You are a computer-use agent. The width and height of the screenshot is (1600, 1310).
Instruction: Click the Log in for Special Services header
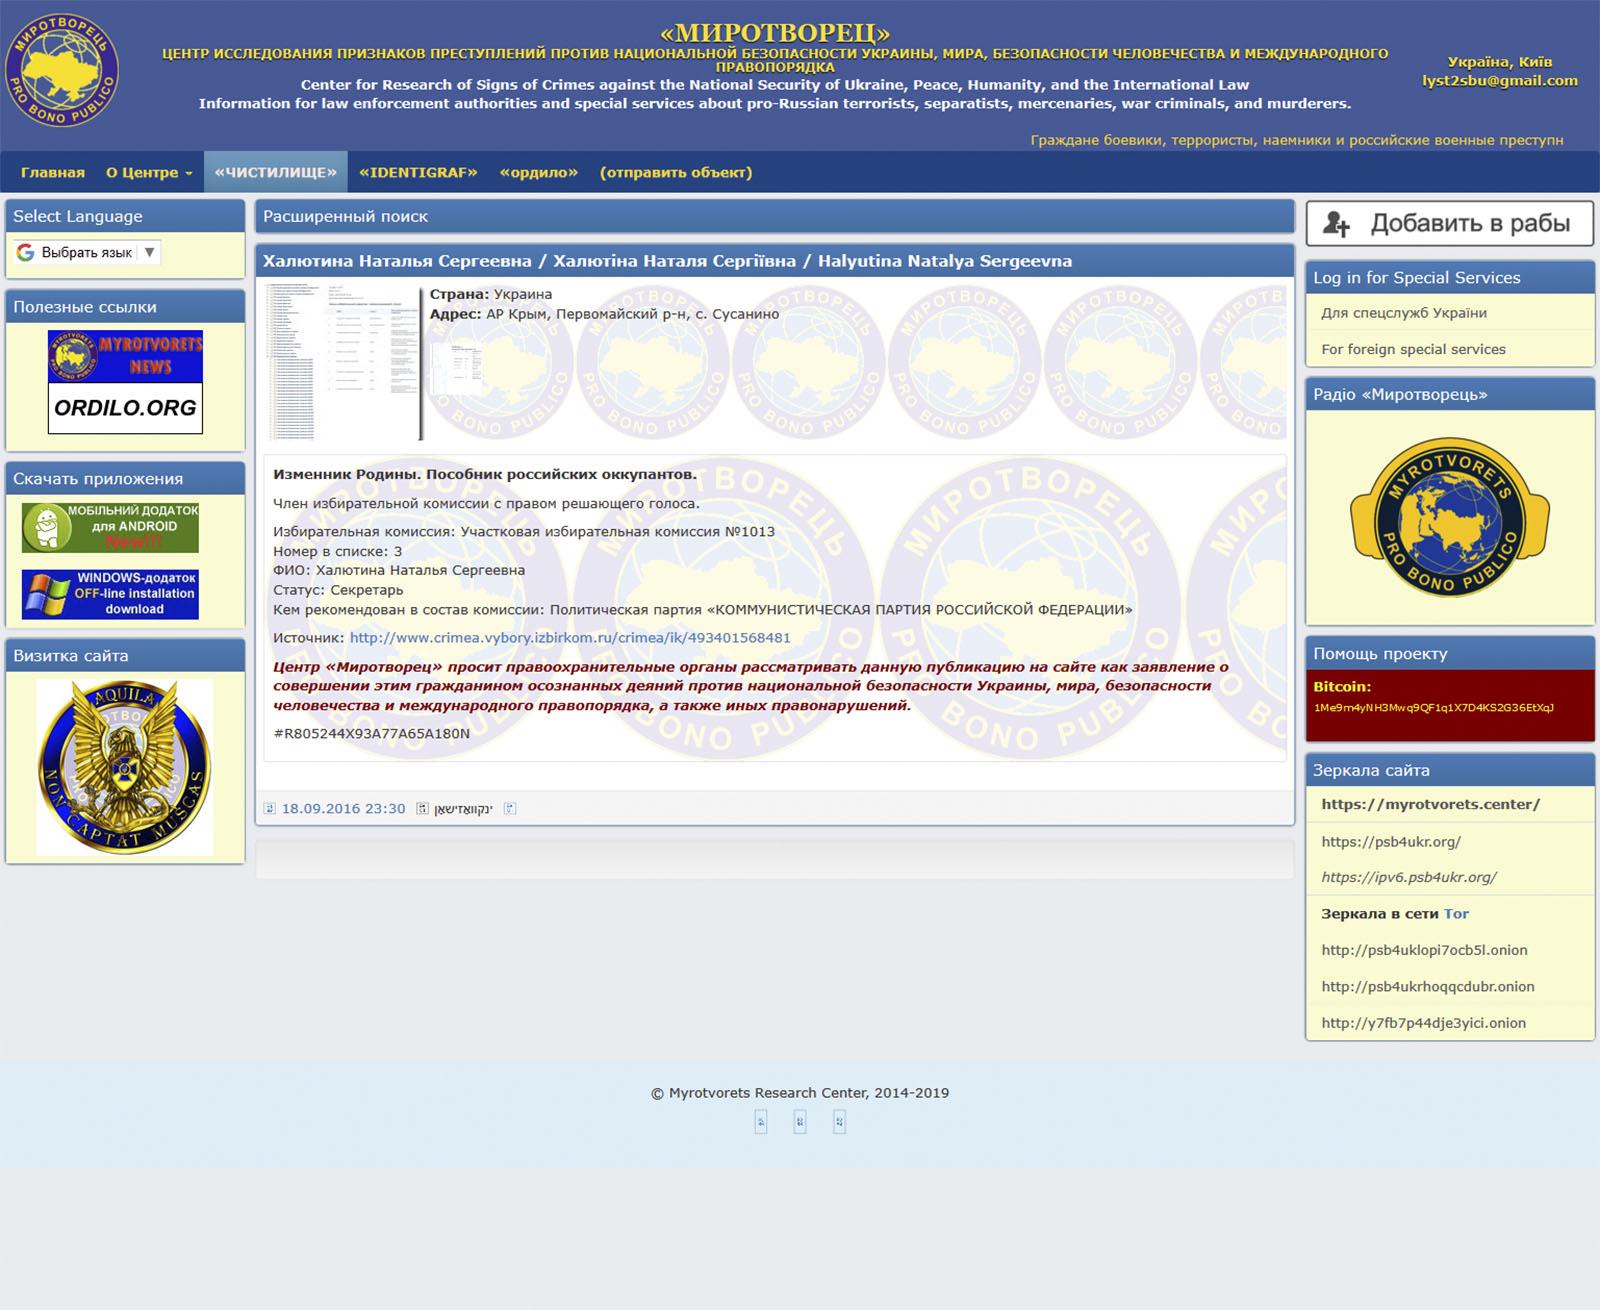tap(1450, 278)
